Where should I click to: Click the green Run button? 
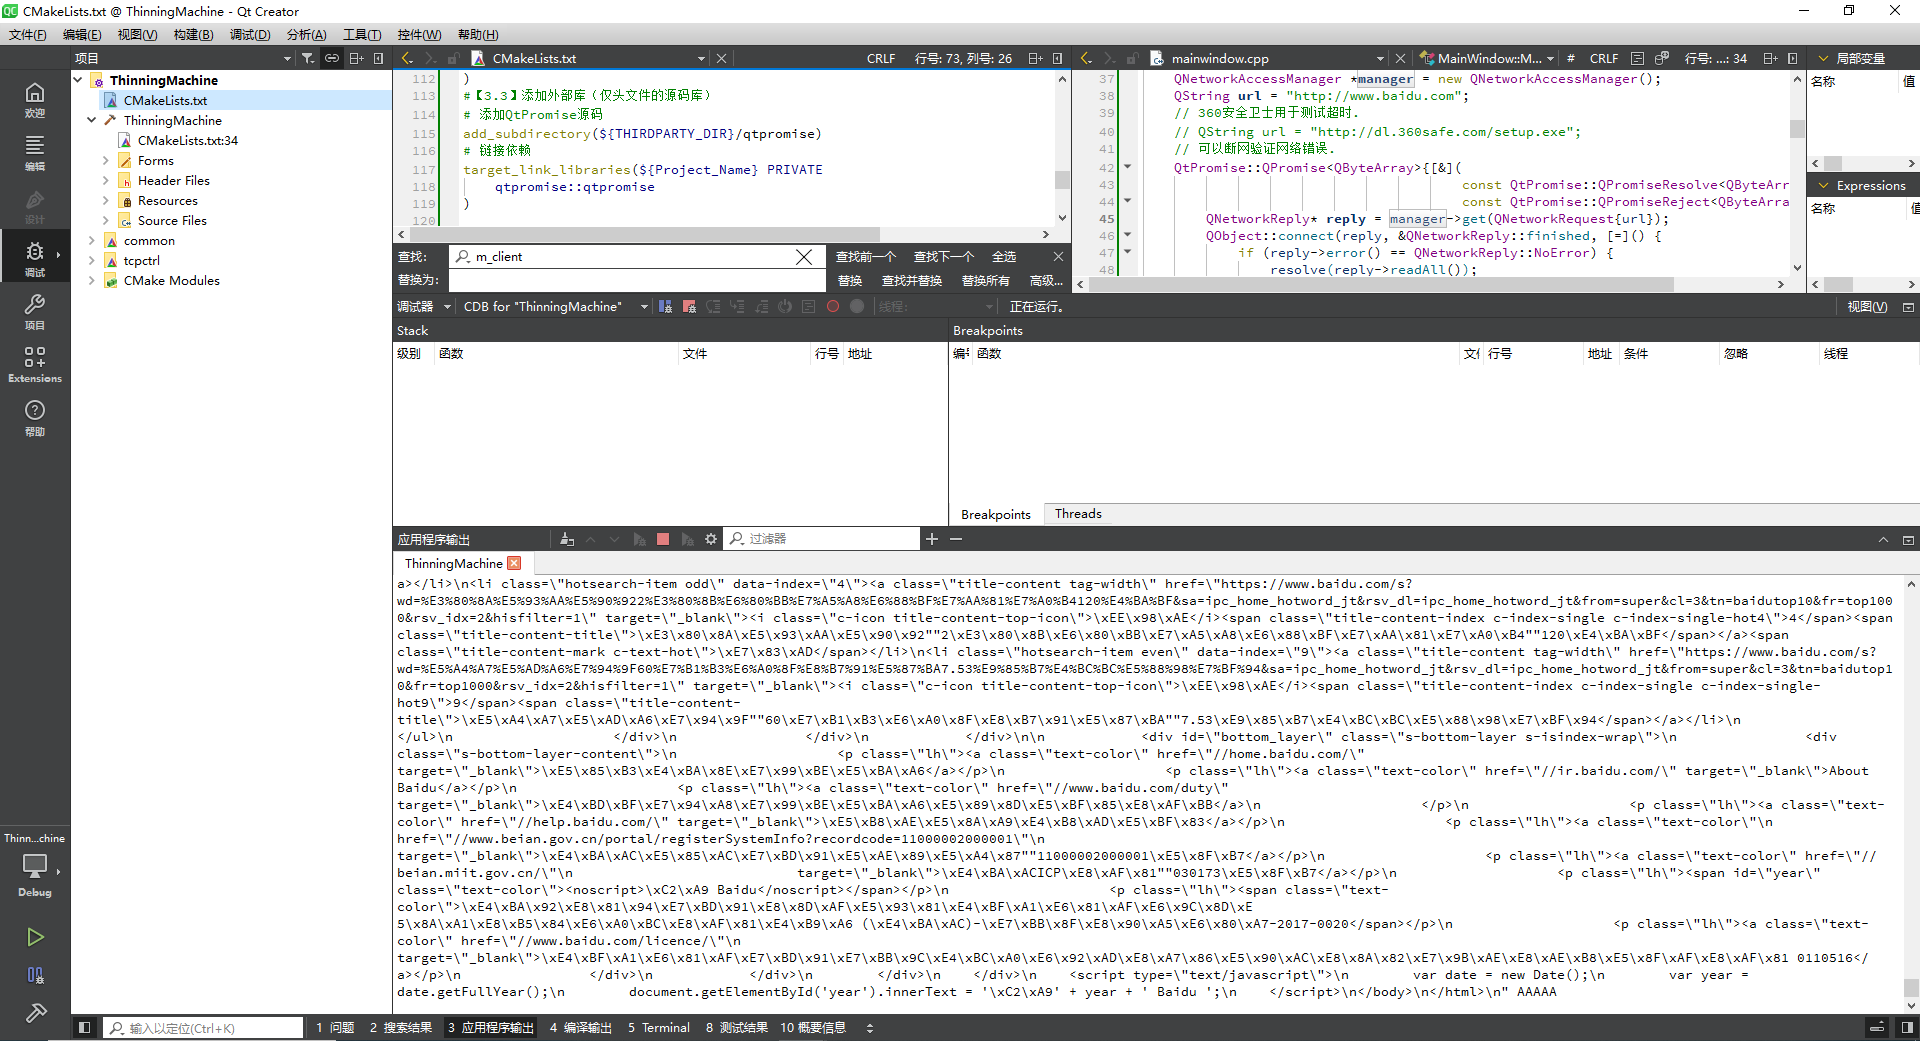point(35,937)
